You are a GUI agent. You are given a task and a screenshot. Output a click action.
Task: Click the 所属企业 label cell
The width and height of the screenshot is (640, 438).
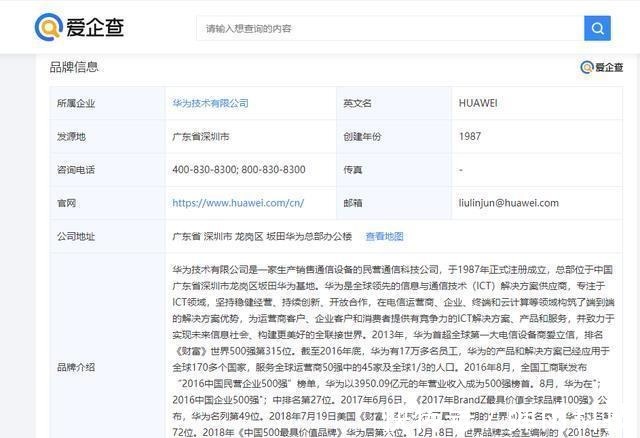[107, 103]
